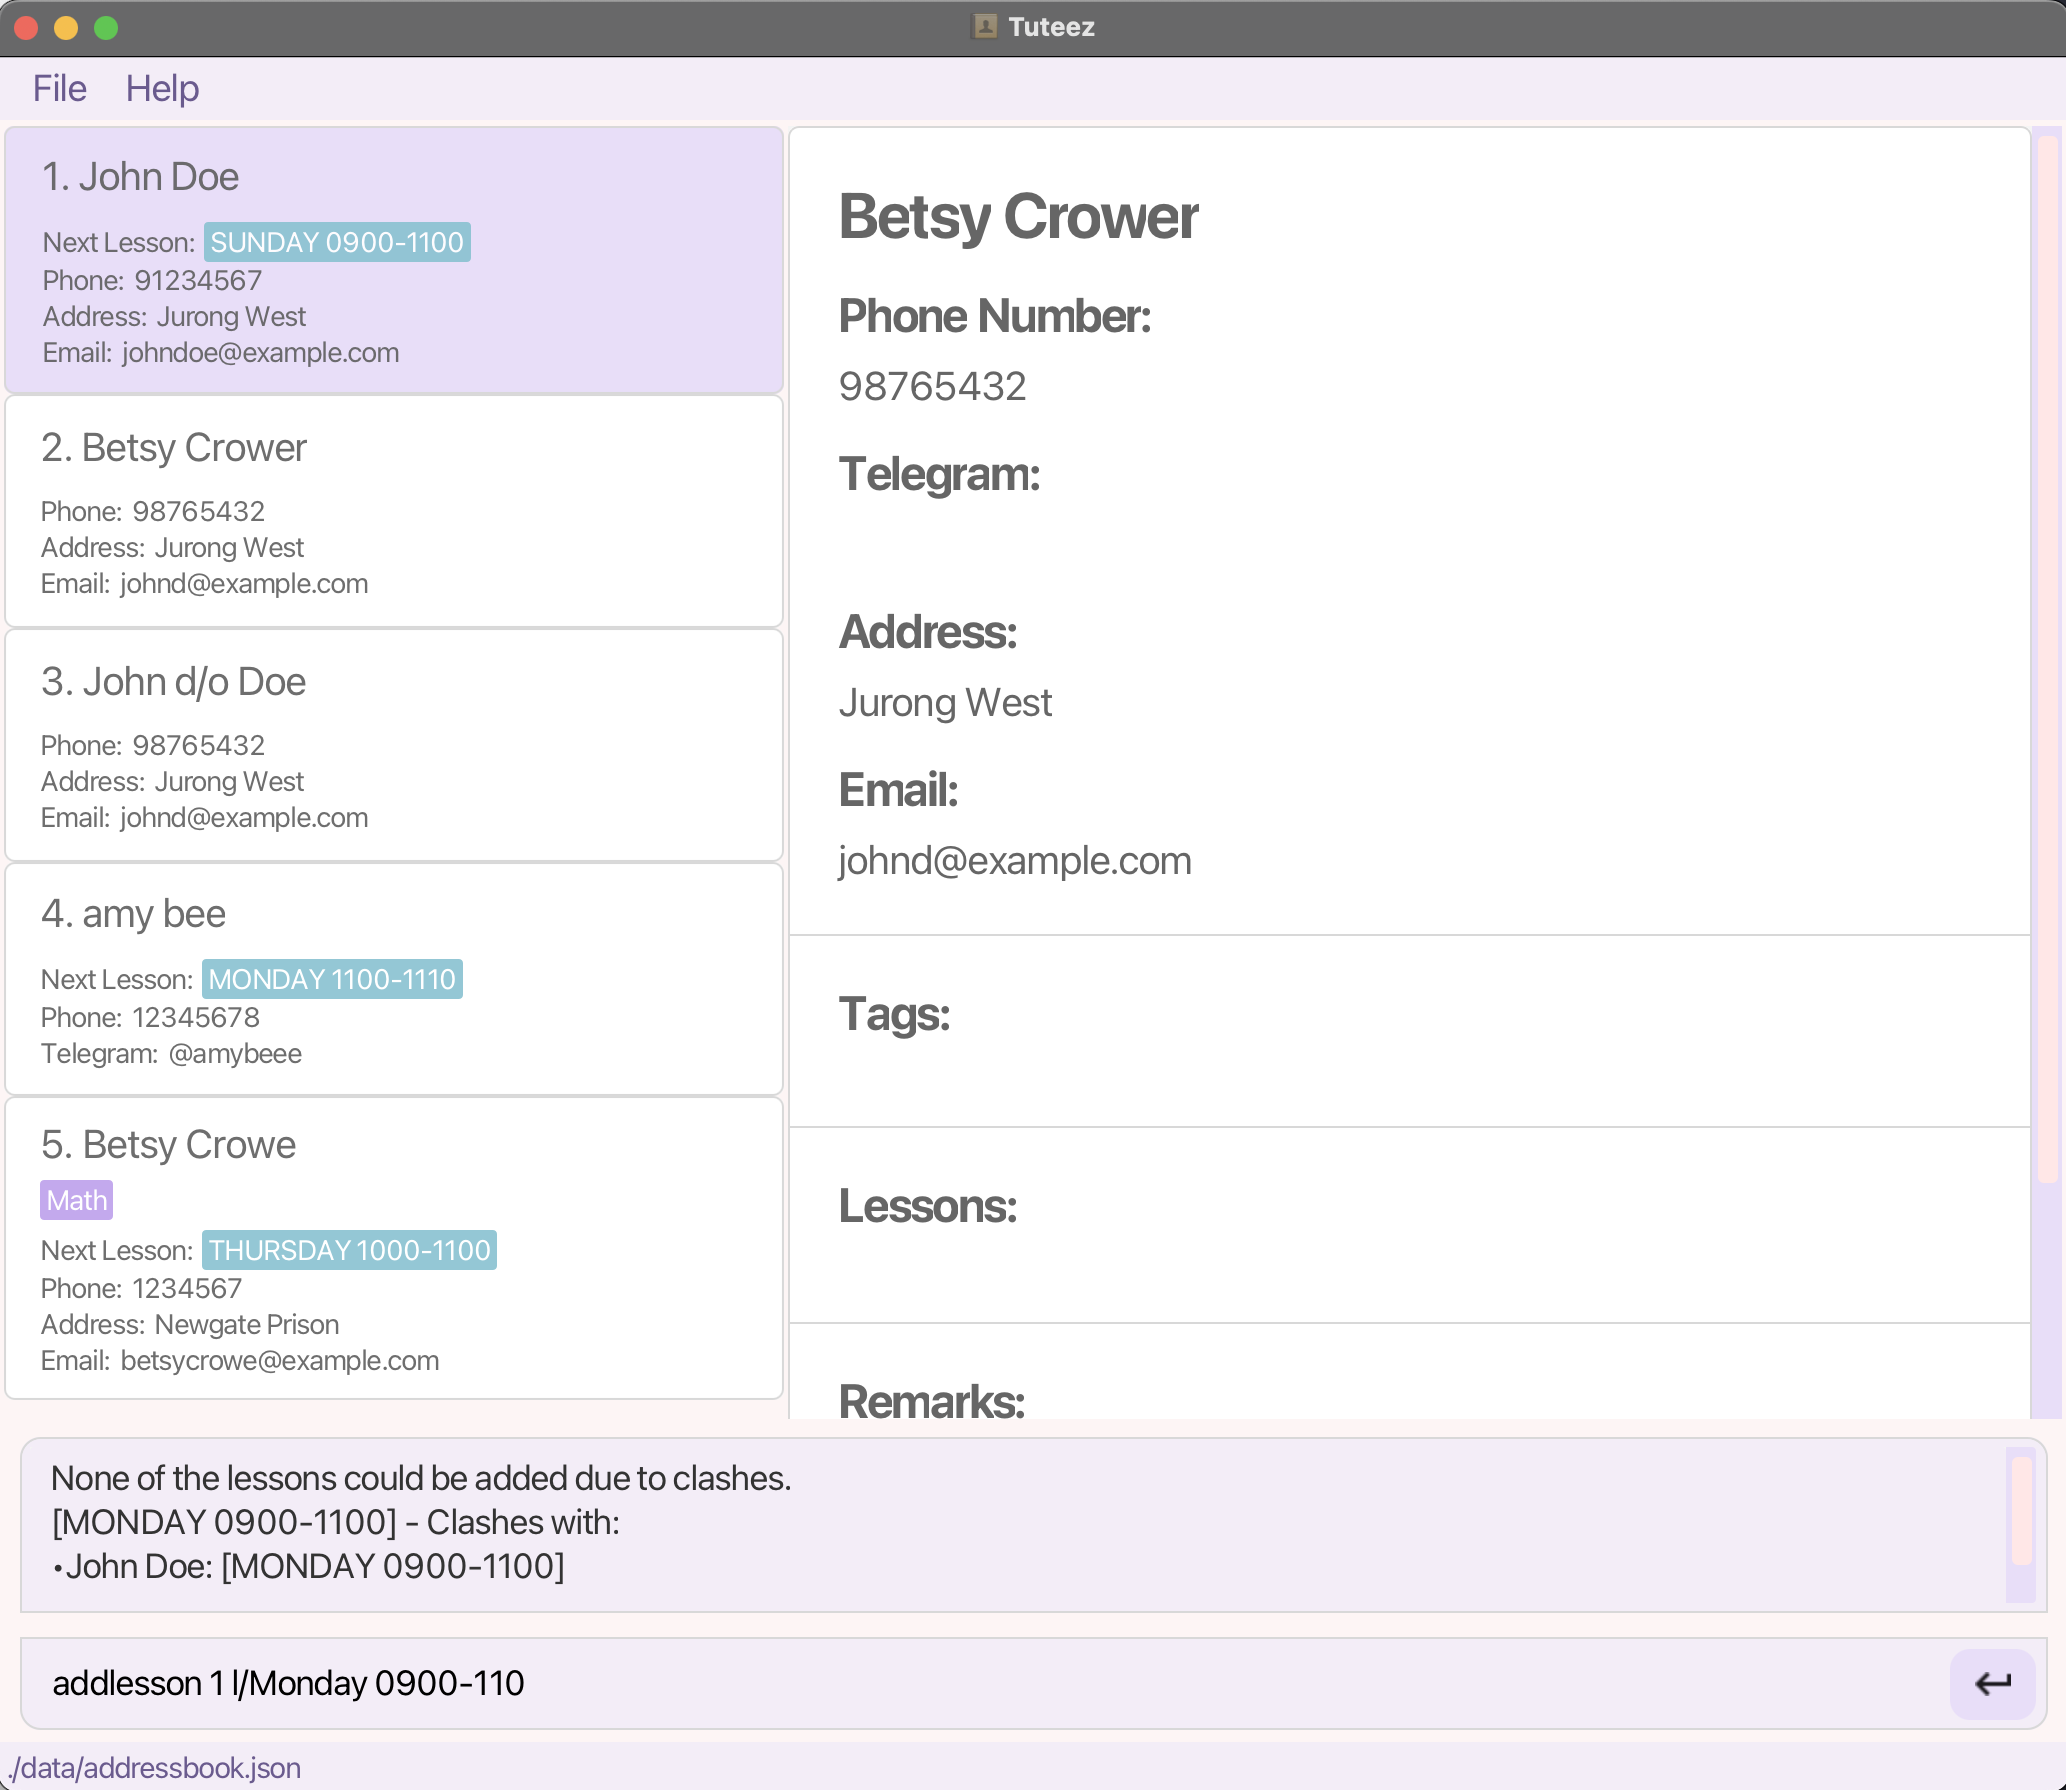Click the details panel vertical scrollbar
Viewport: 2066px width, 1790px height.
[2047, 660]
